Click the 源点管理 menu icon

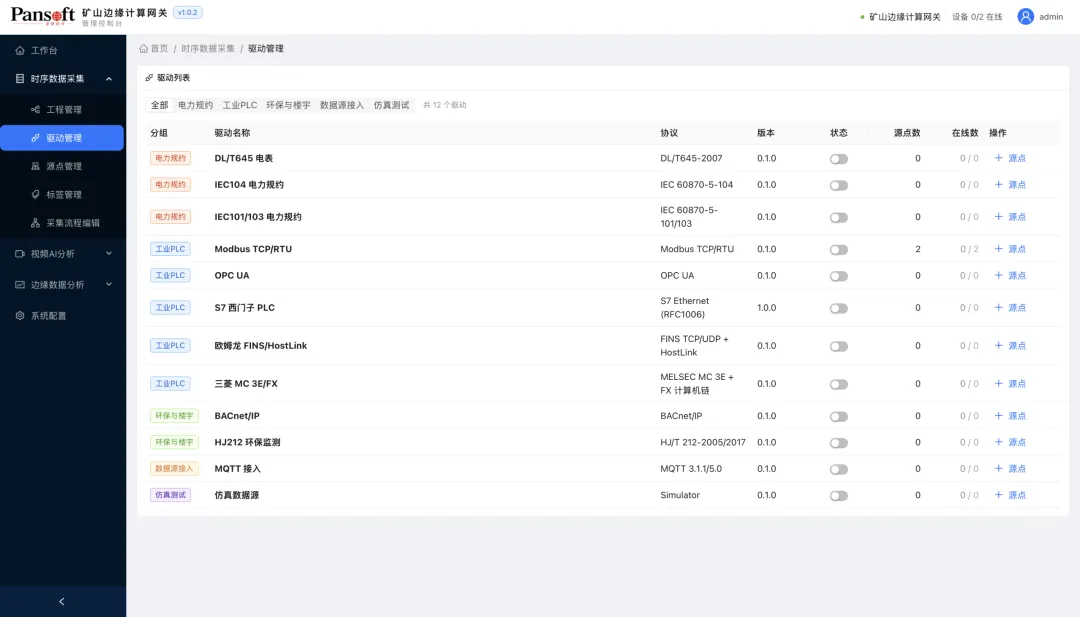[35, 166]
